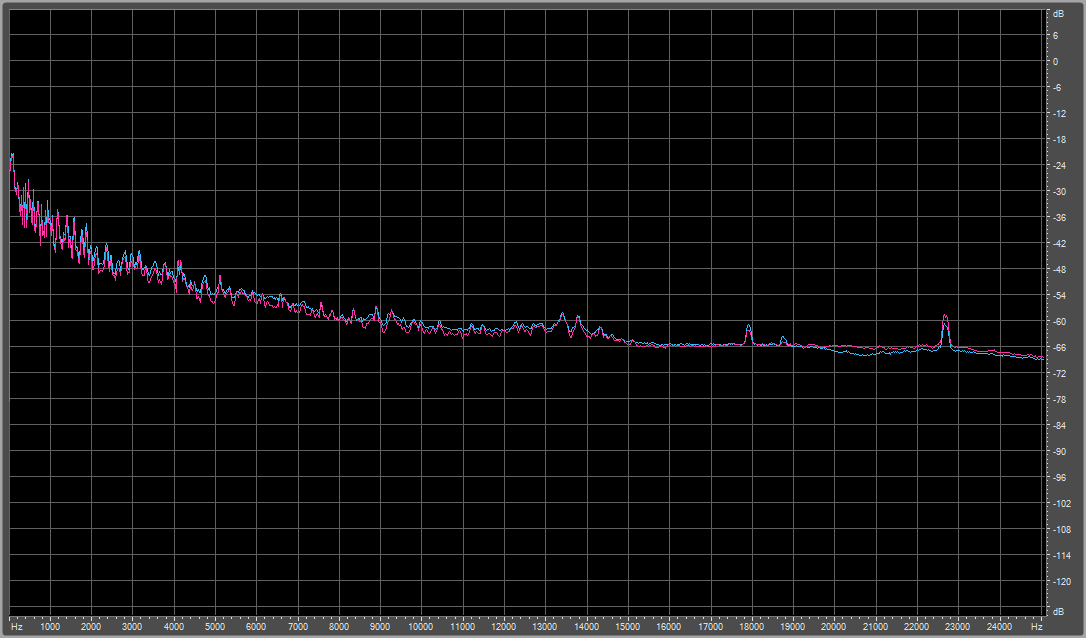Viewport: 1086px width, 638px height.
Task: Select the 5000 label on the frequency ruler
Action: (x=215, y=626)
